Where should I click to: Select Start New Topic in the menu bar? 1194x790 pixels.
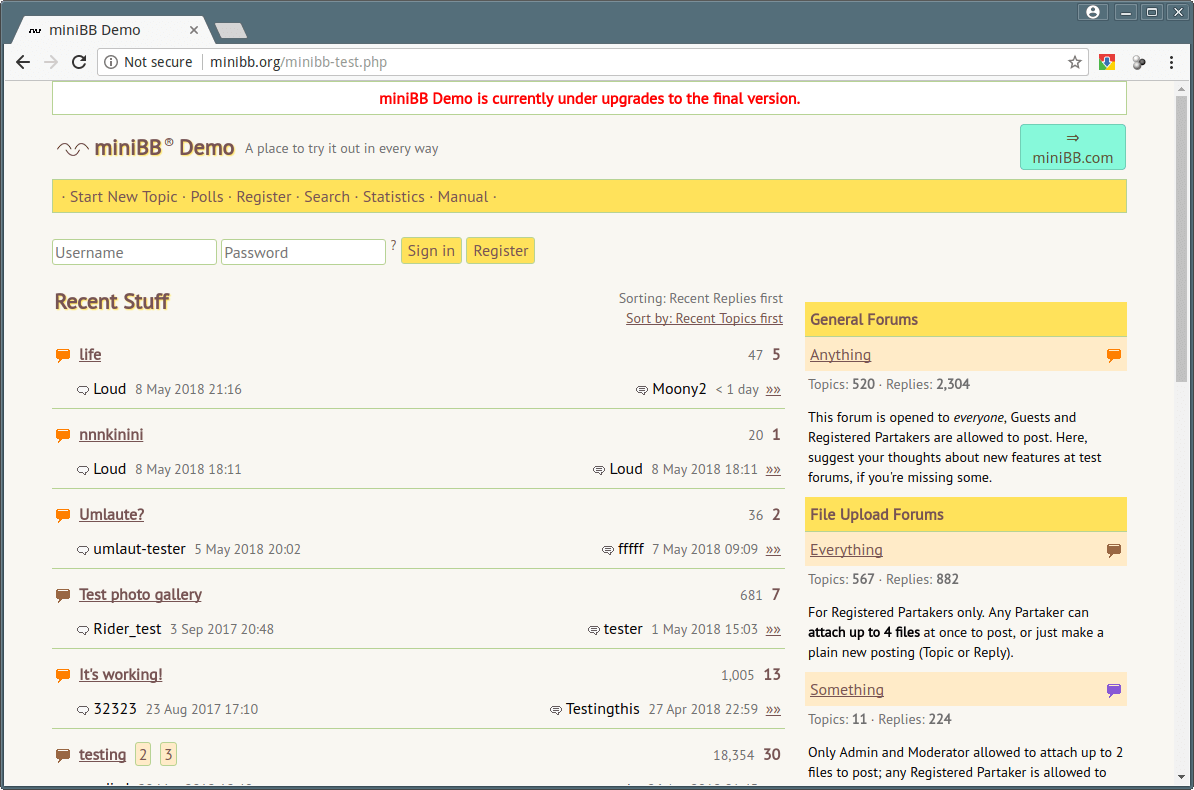click(123, 197)
